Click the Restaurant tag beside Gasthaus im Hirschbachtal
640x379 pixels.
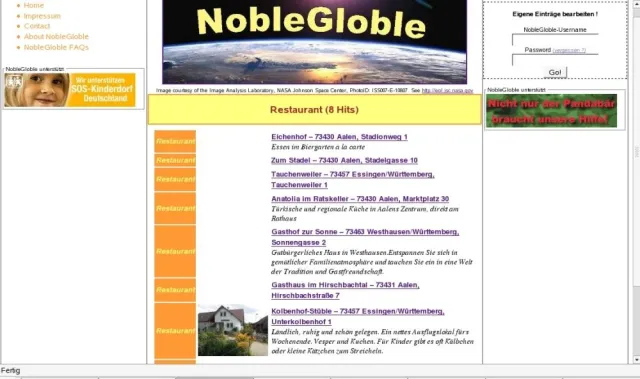pos(175,290)
